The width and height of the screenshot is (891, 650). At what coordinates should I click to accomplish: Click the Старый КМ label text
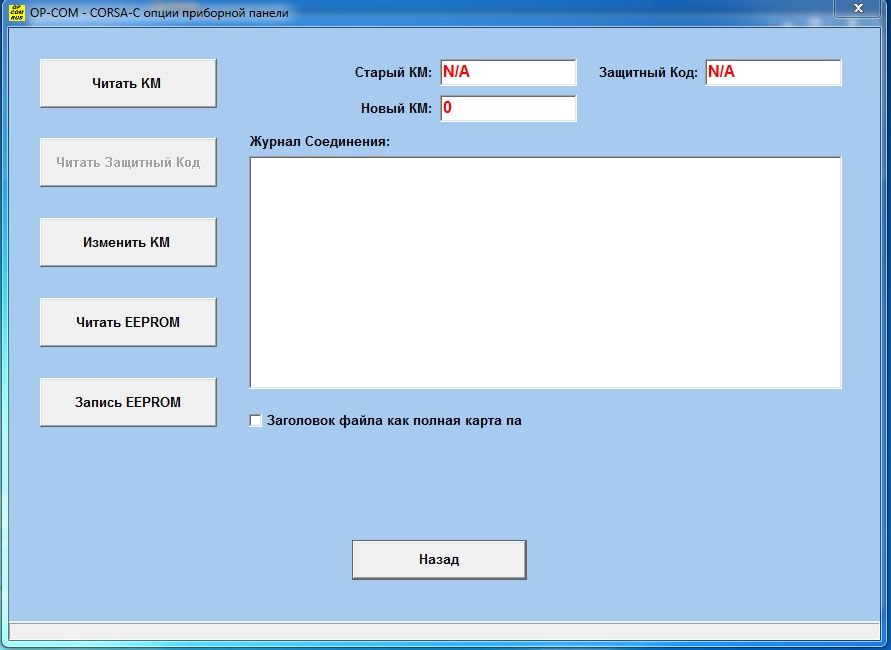coord(393,73)
